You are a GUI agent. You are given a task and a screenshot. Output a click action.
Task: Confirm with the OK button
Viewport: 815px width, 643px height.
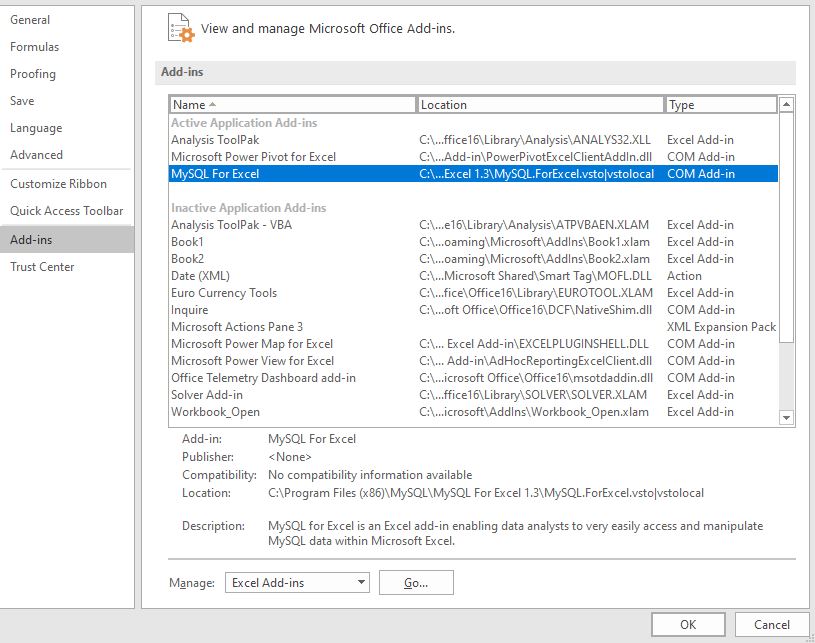tap(688, 625)
